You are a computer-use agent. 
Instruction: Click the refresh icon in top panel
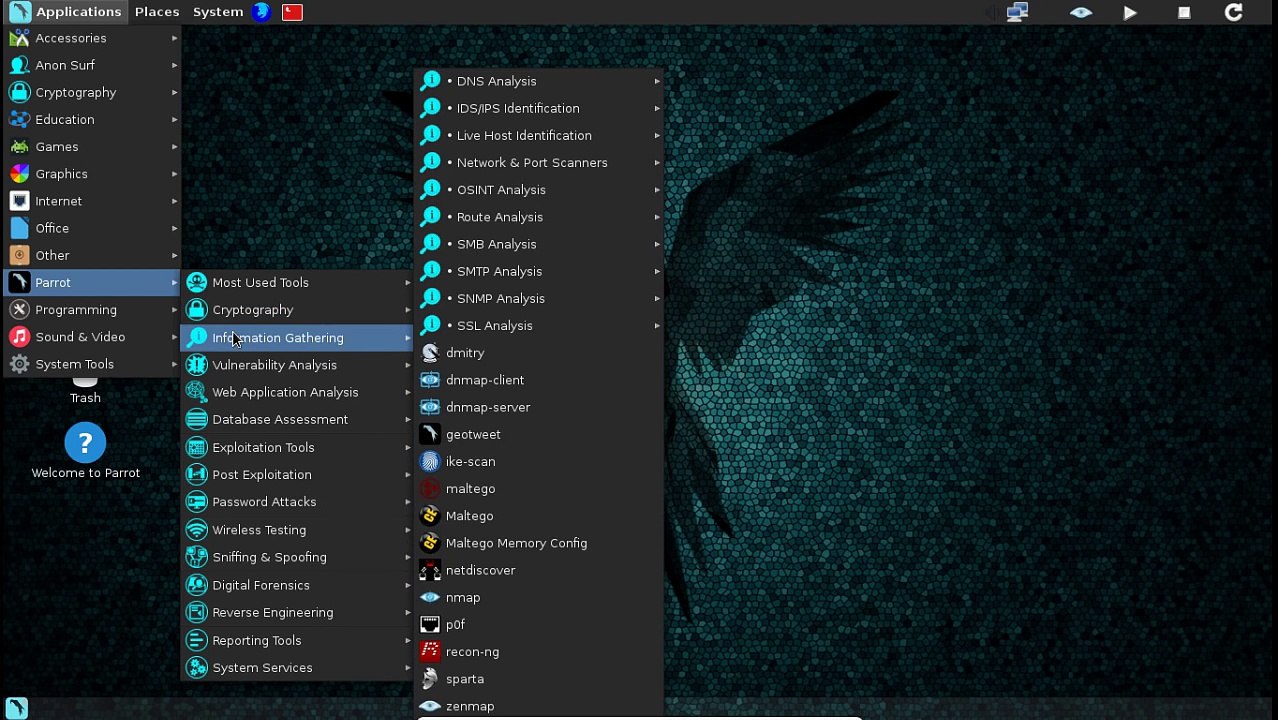point(1234,12)
